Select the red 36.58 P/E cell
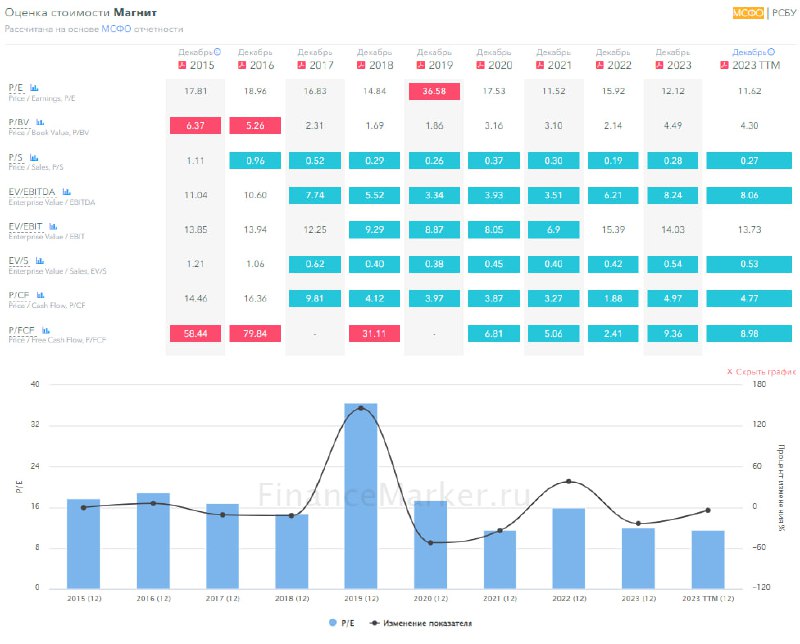 pyautogui.click(x=434, y=91)
